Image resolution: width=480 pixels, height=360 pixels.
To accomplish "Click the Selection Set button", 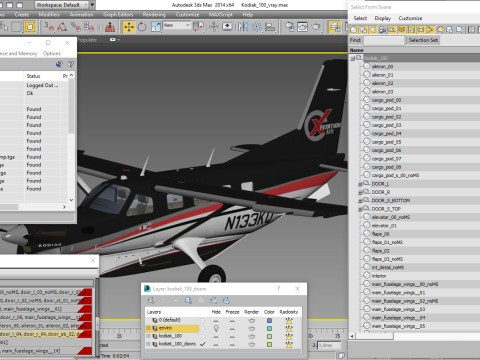I will click(423, 40).
